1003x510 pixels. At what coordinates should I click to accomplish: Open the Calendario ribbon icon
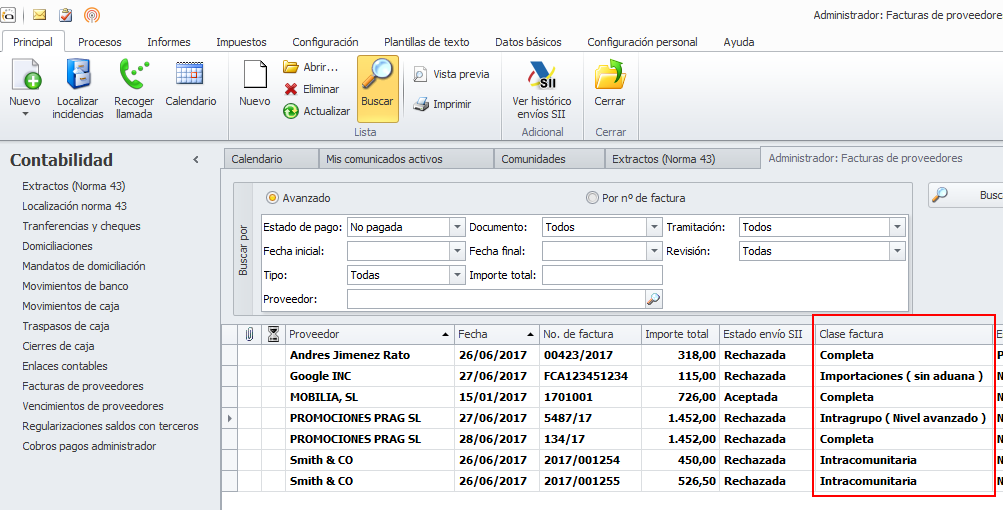[x=190, y=76]
